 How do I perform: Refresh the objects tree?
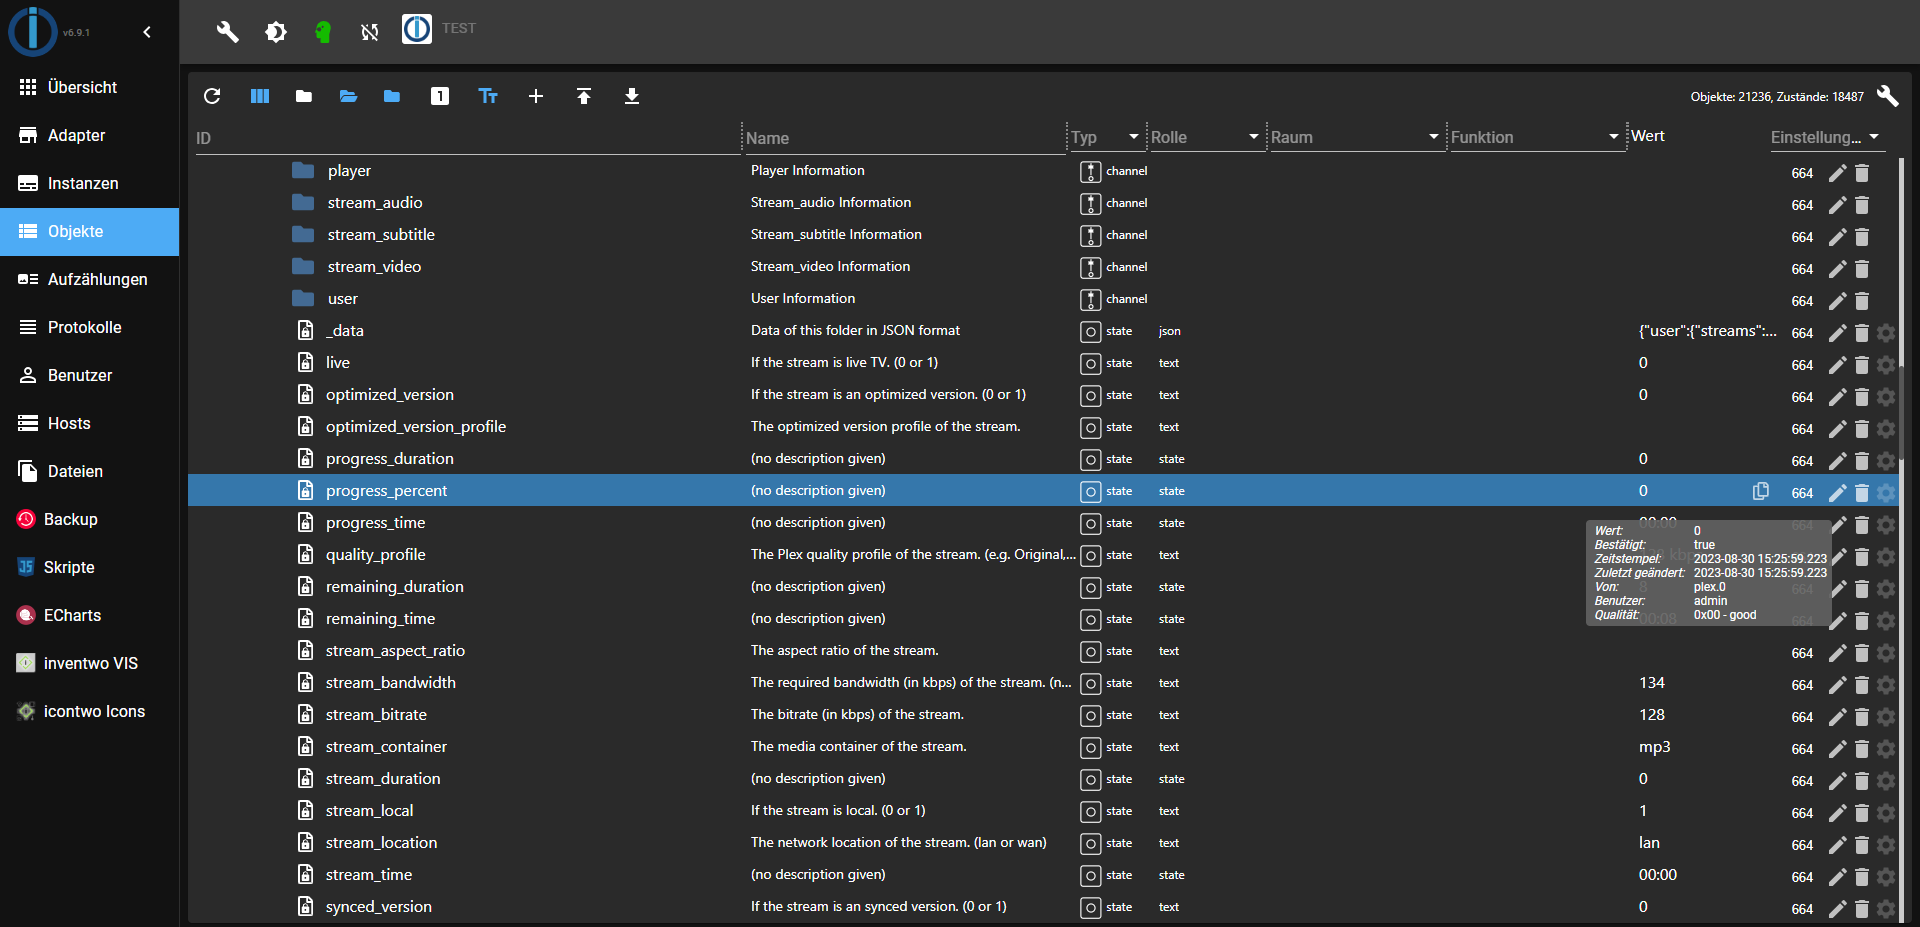(x=212, y=96)
